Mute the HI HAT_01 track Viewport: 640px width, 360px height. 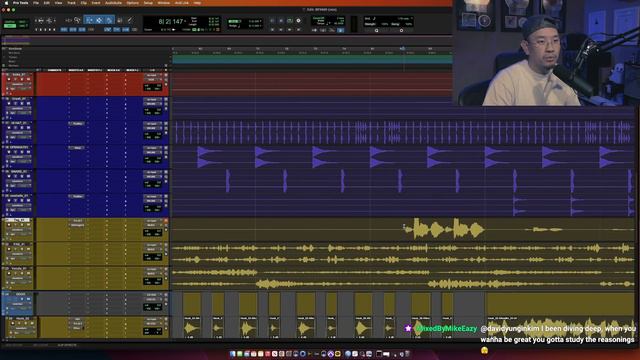click(28, 128)
